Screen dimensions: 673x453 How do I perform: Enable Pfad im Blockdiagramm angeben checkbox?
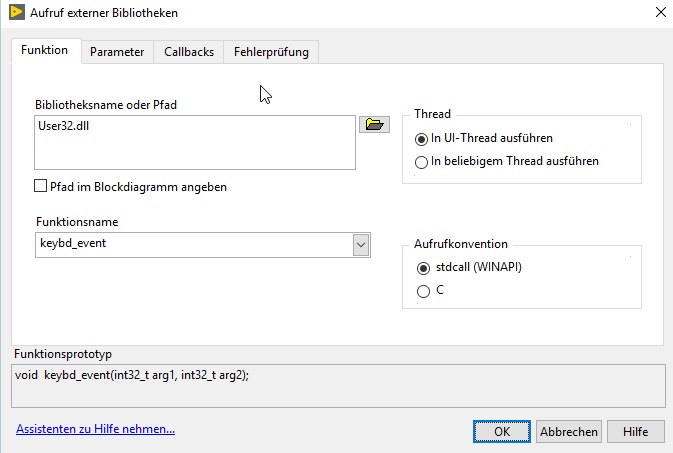(x=41, y=186)
